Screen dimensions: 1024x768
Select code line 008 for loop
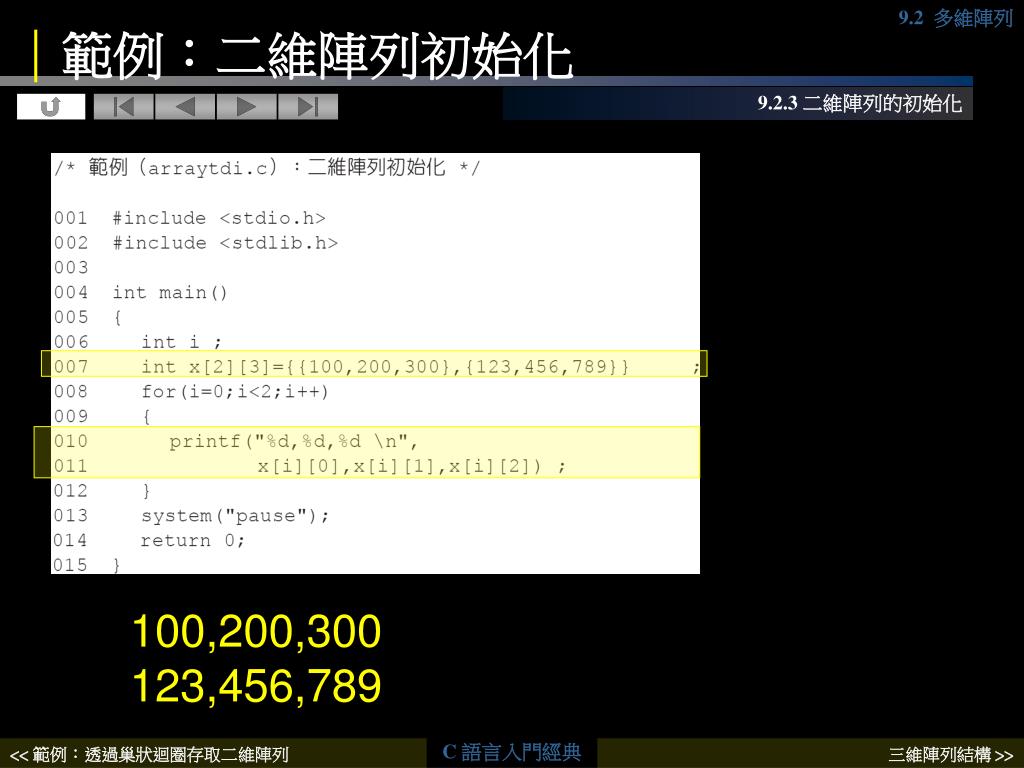pyautogui.click(x=191, y=391)
